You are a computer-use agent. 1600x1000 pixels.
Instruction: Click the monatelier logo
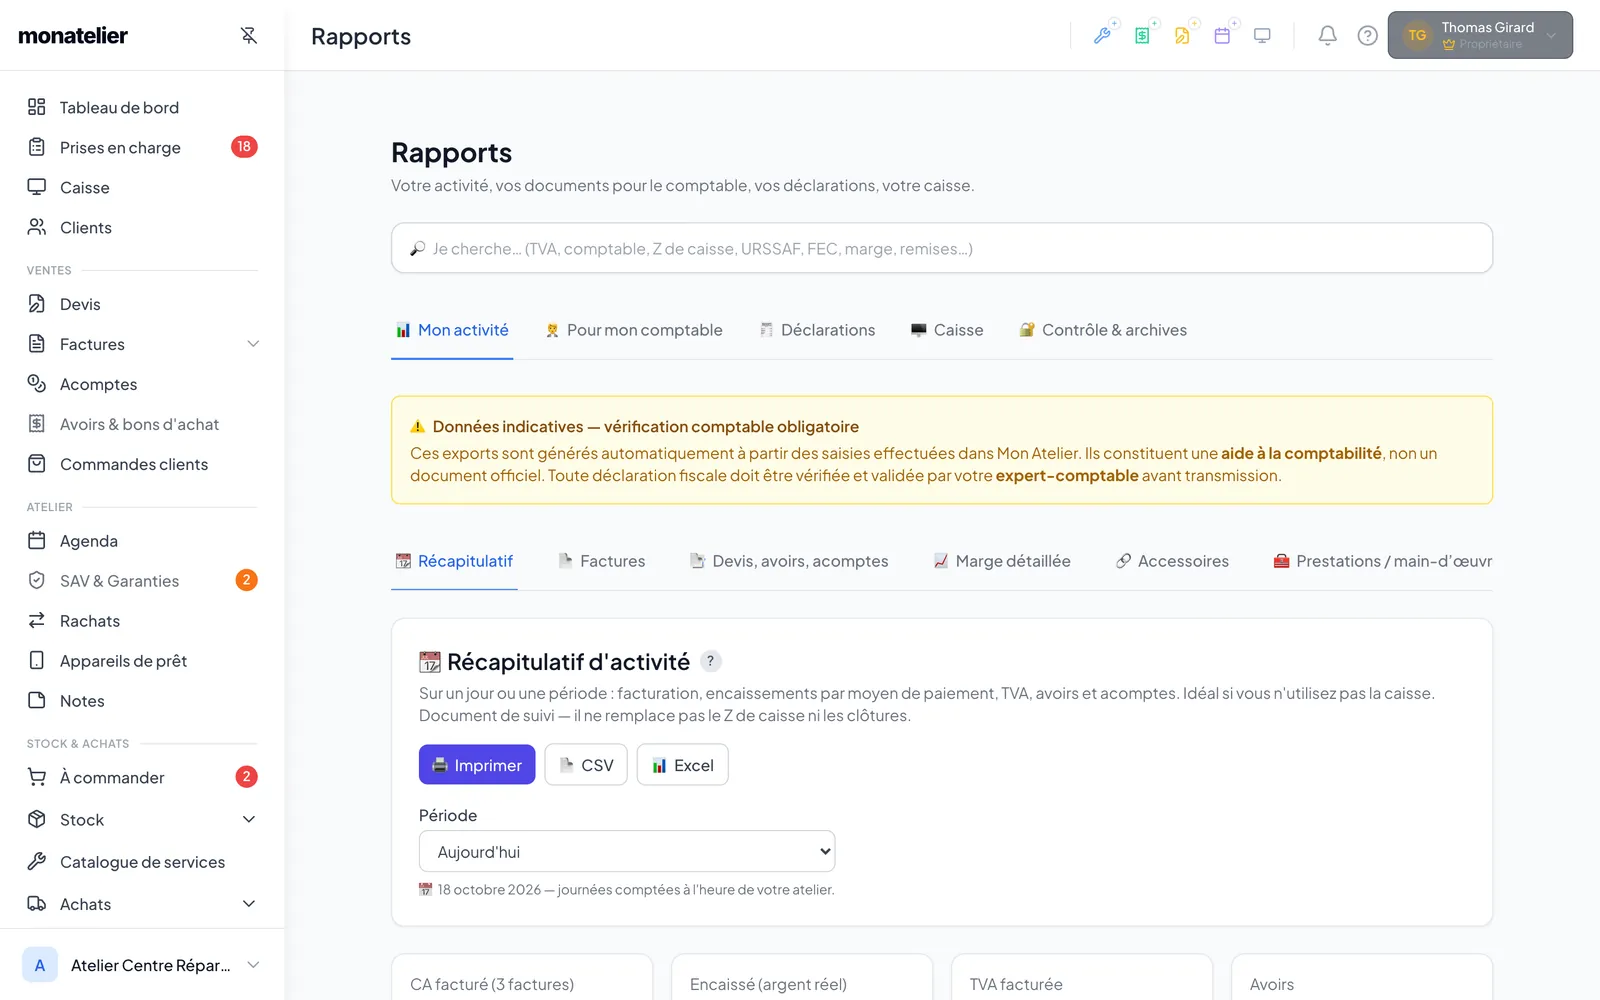click(x=73, y=36)
